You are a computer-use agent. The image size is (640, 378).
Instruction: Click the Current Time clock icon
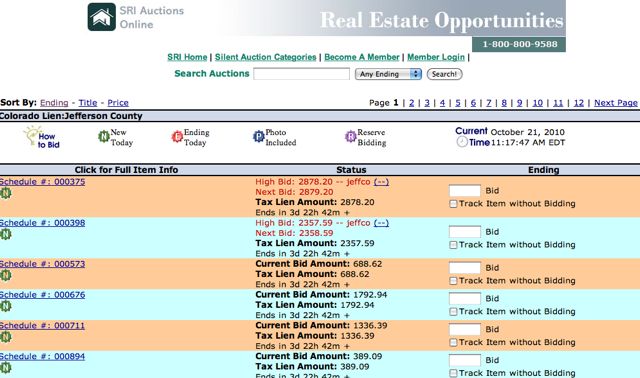point(462,142)
